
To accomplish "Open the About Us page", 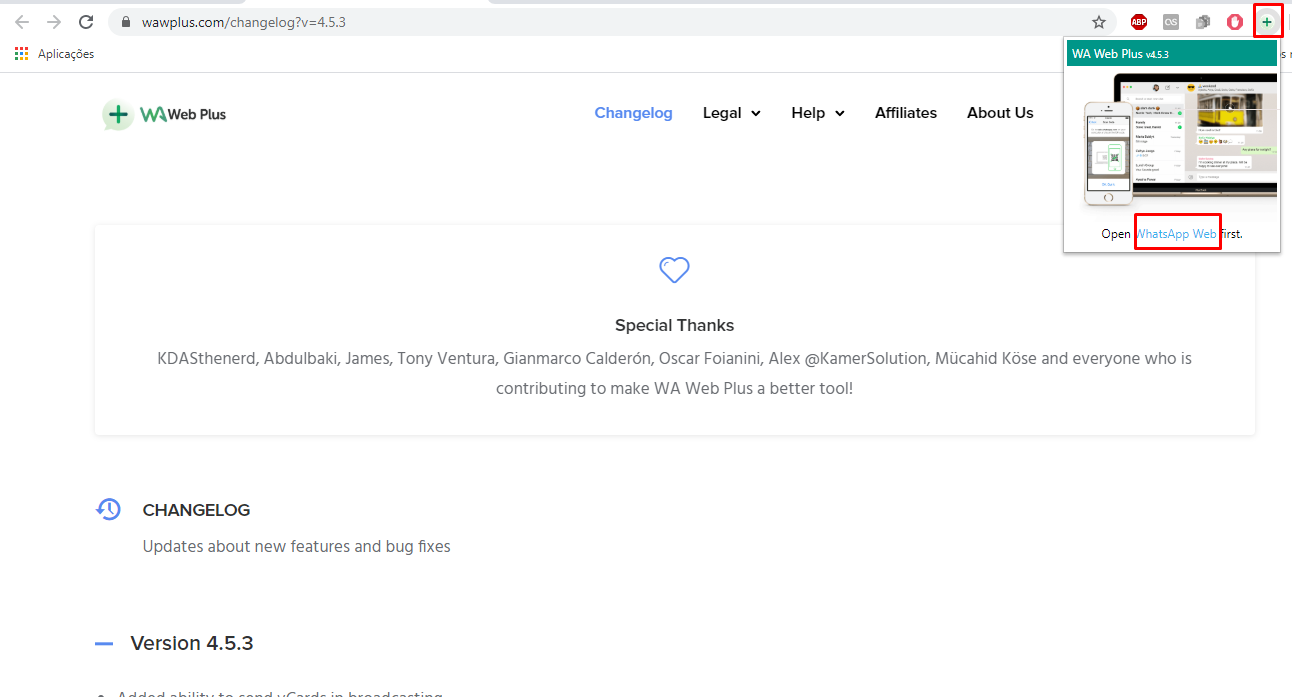I will pyautogui.click(x=1000, y=113).
